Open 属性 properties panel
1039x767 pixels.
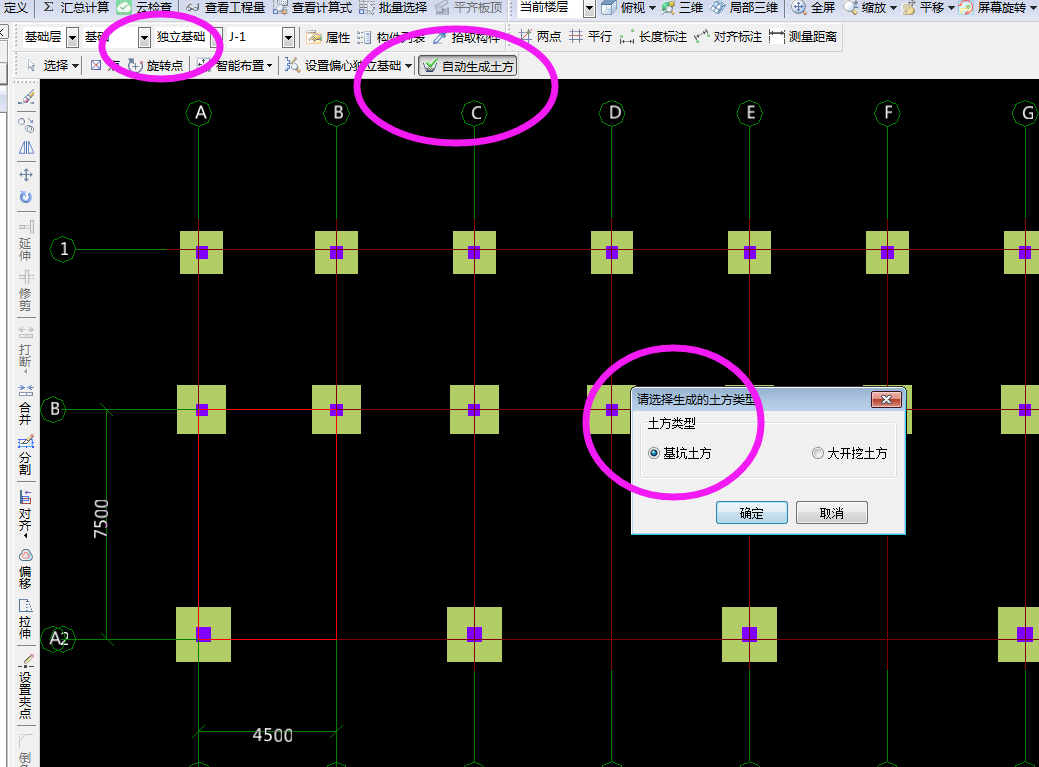pos(328,37)
